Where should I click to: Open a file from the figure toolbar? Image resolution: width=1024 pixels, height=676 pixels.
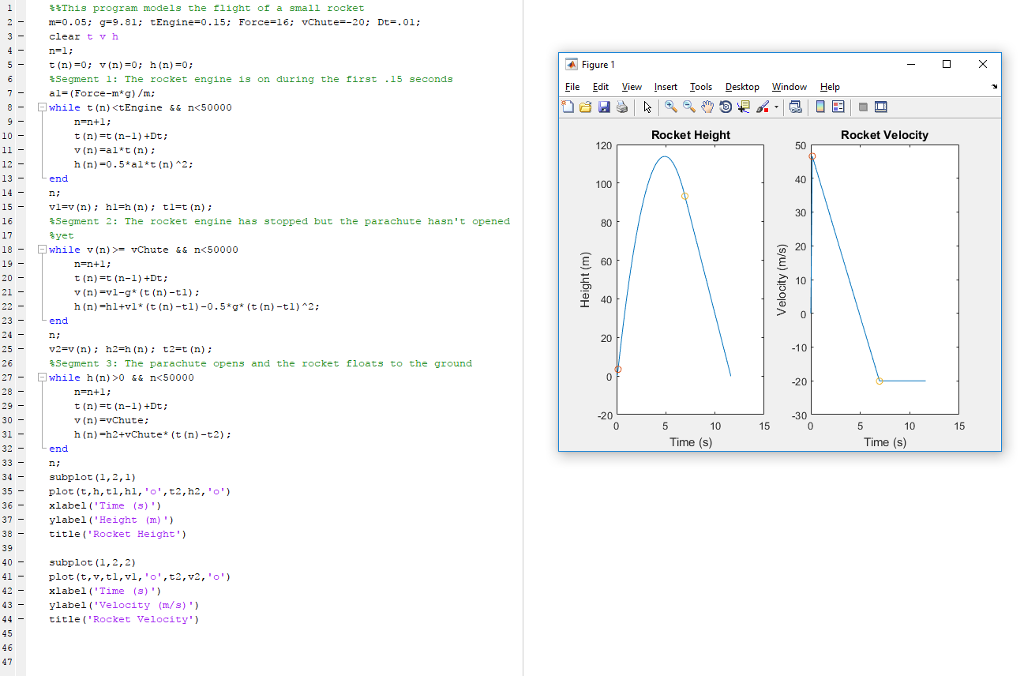click(585, 106)
